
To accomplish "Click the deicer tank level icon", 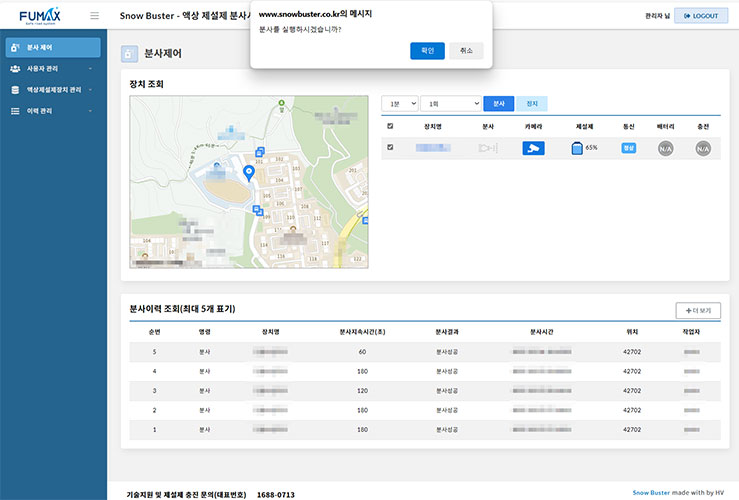I will pos(577,148).
